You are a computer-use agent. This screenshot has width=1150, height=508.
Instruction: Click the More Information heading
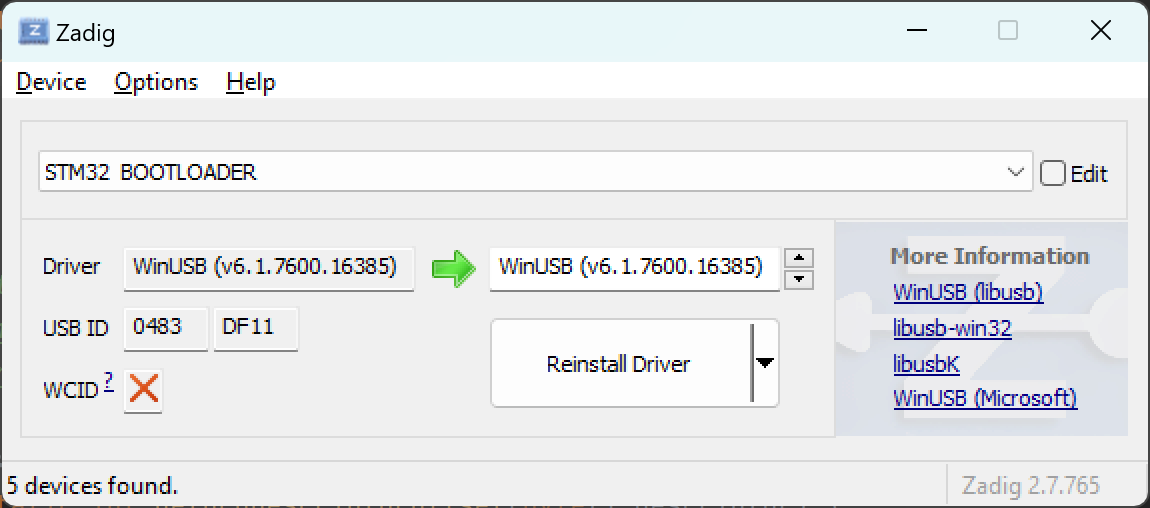(989, 256)
